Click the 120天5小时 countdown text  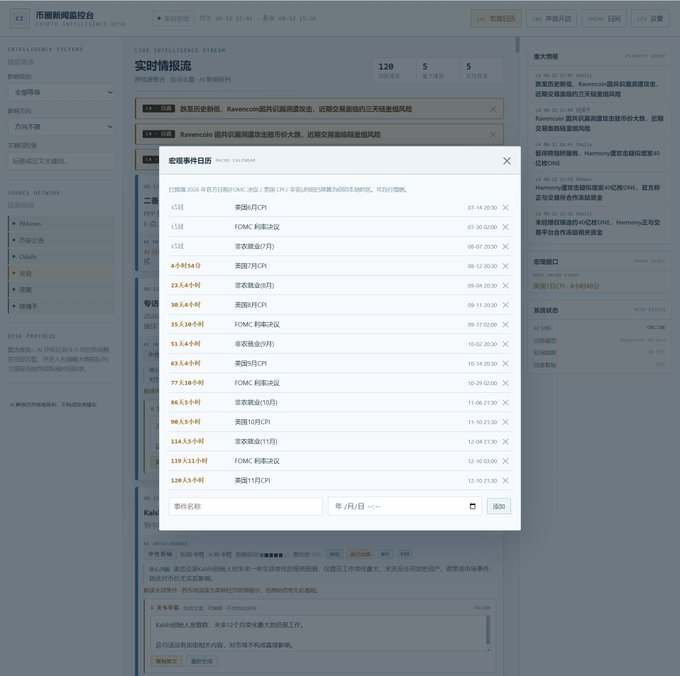(x=187, y=480)
